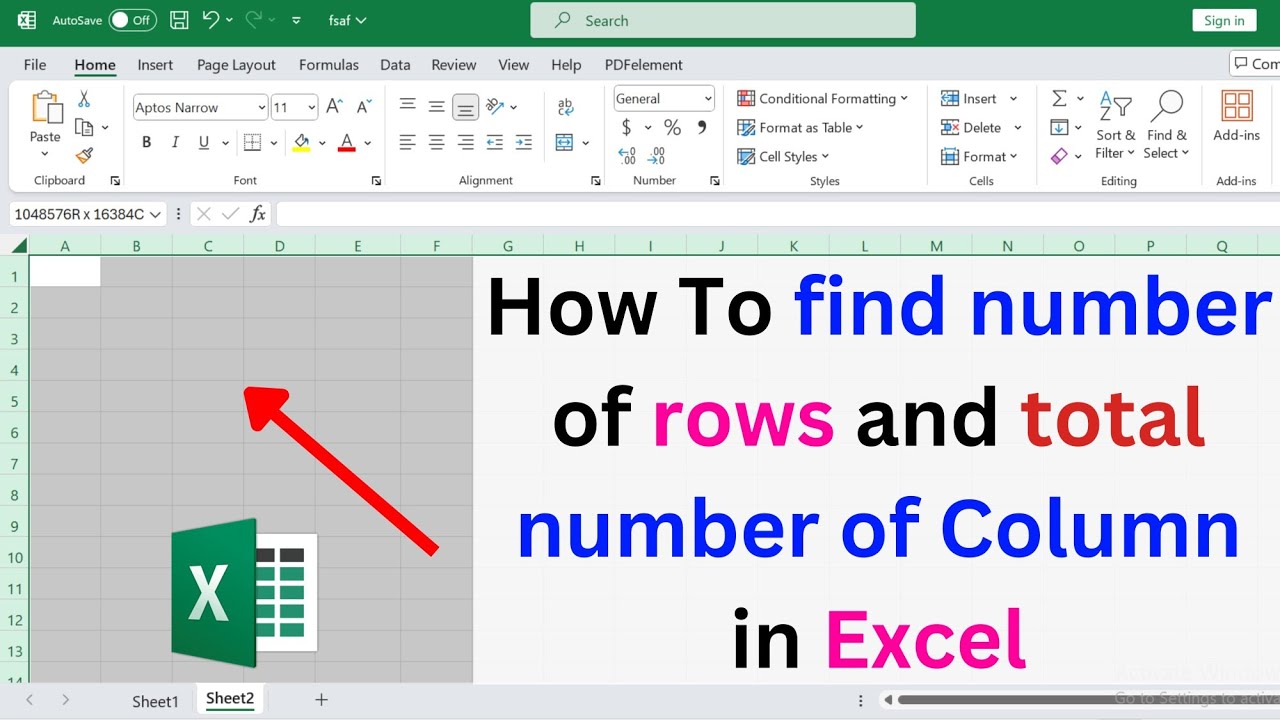Click the Orientation angle text icon
The width and height of the screenshot is (1280, 720).
[494, 106]
